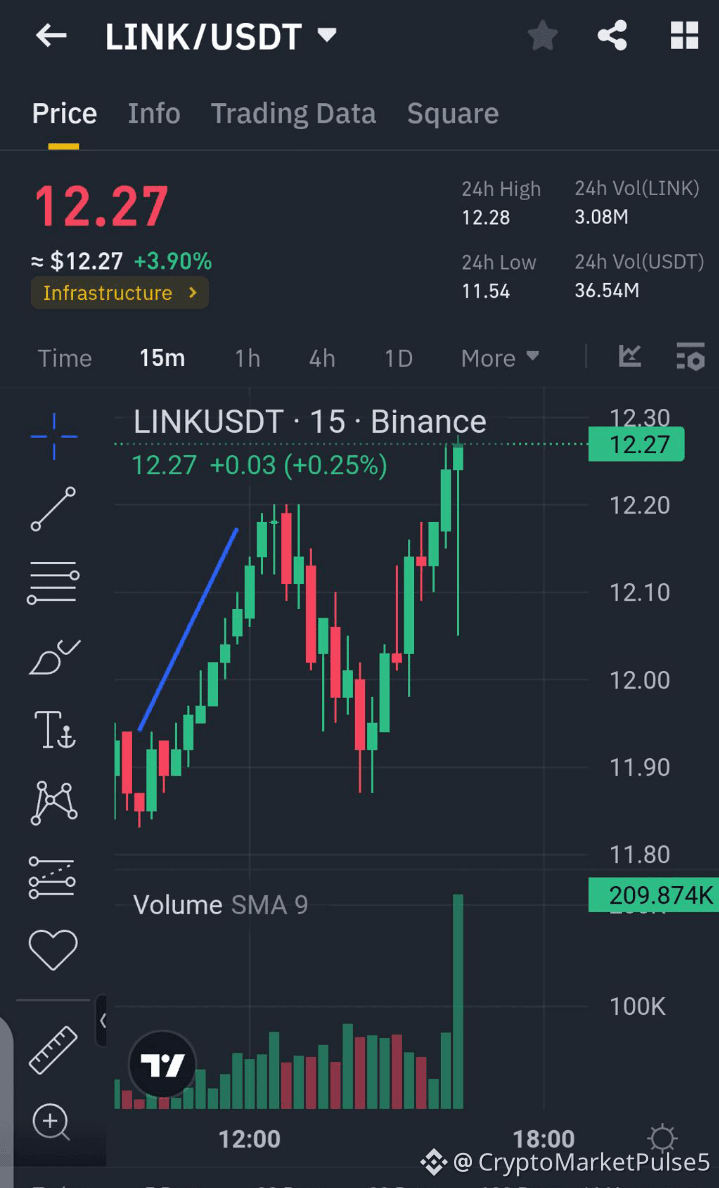719x1188 pixels.
Task: Select the forecast projection tool
Action: click(52, 877)
